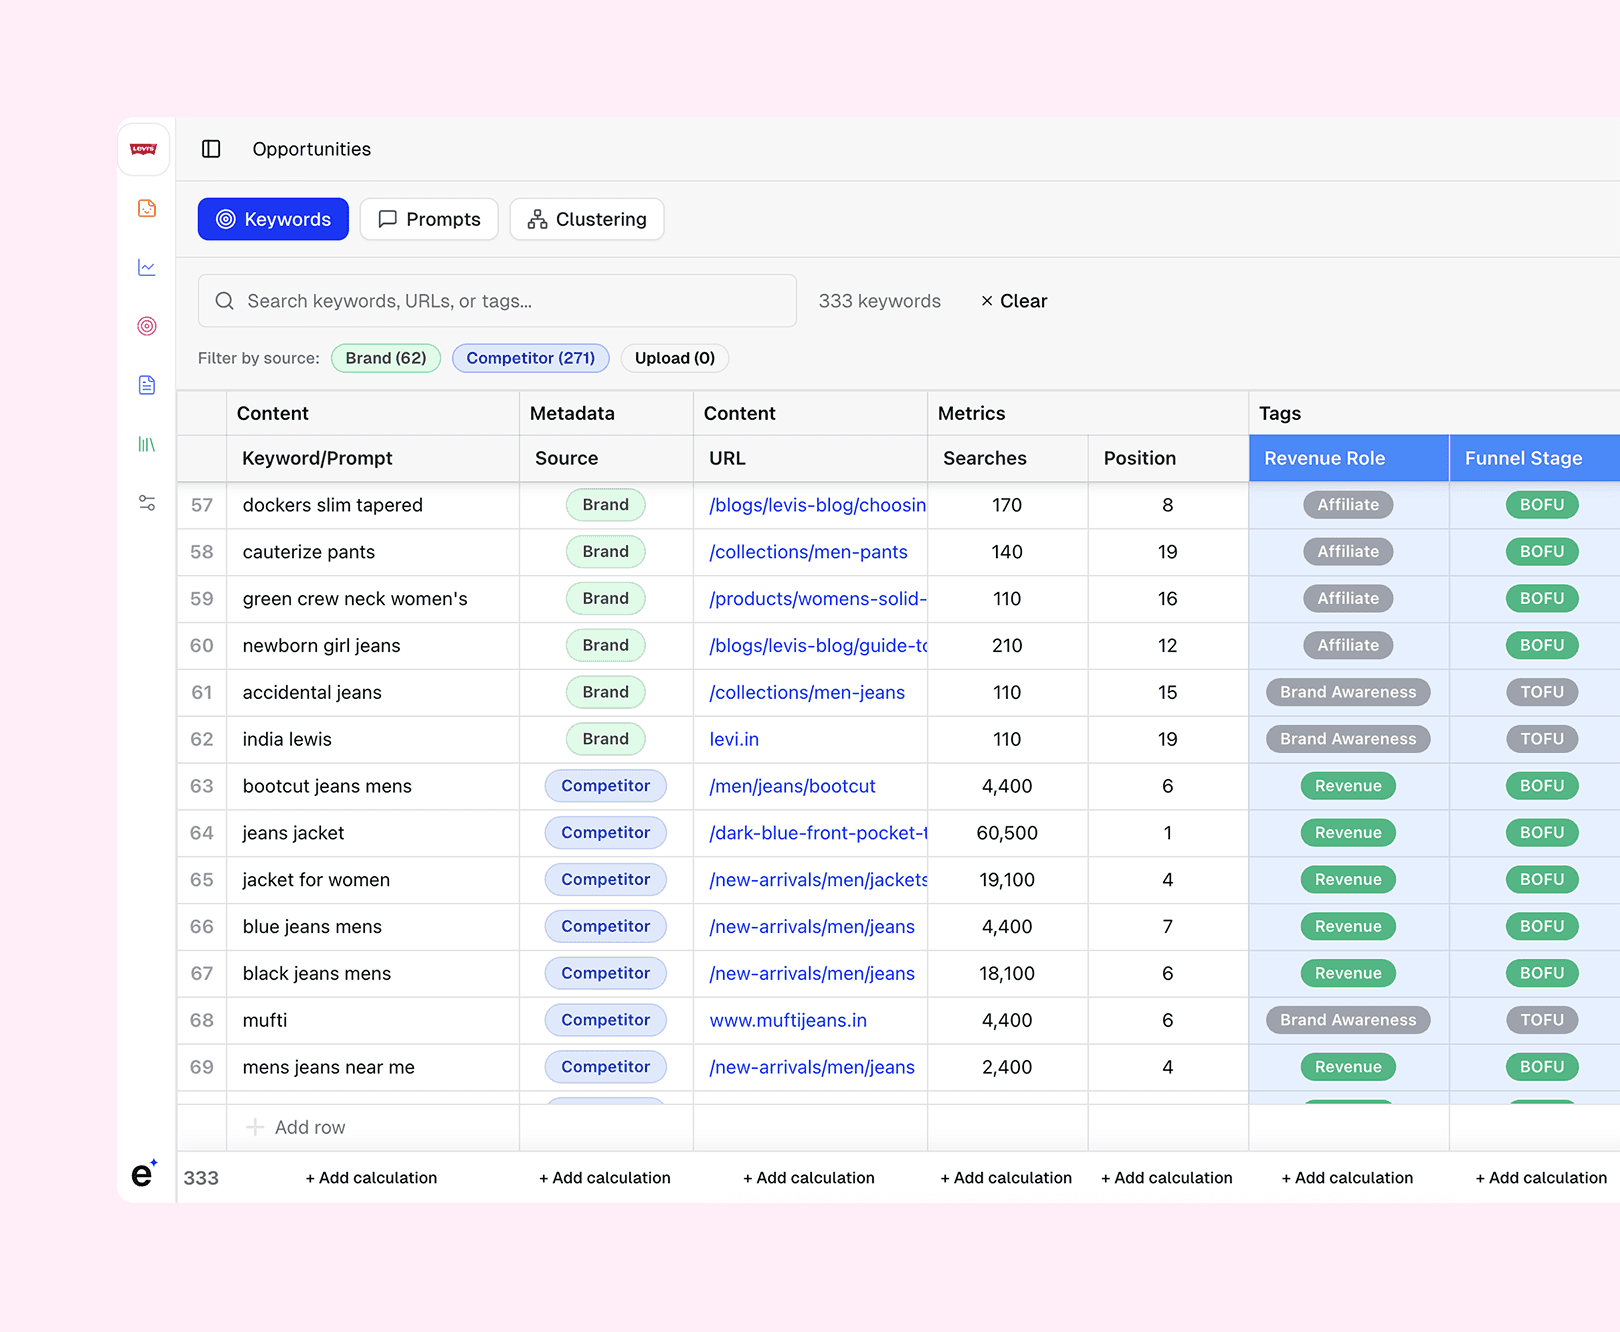Click BOFU tag for mens jeans near me
1620x1332 pixels.
coord(1542,1067)
